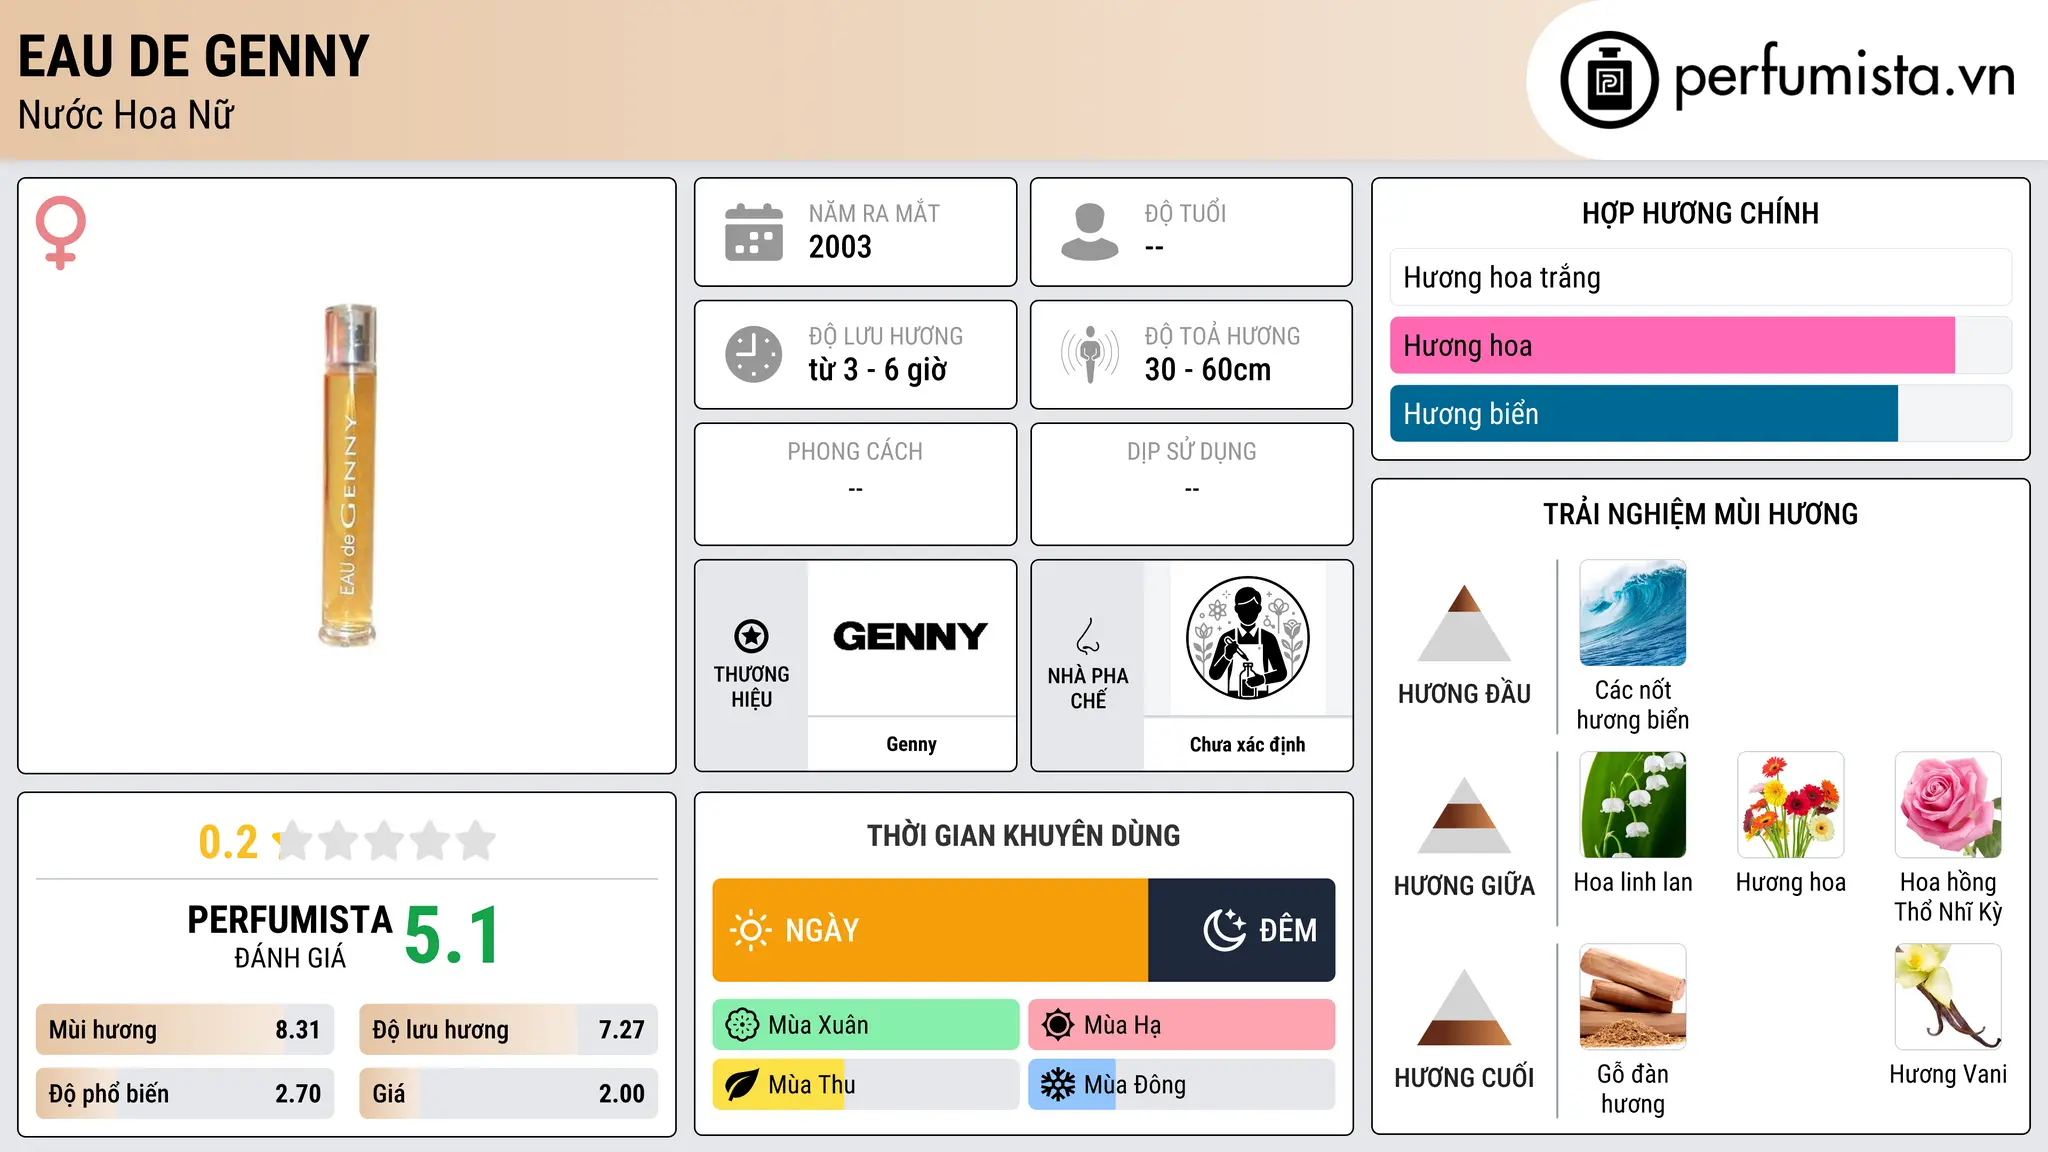The width and height of the screenshot is (2048, 1152).
Task: Click the Nước Hoa Nữ subtitle
Action: click(x=126, y=115)
